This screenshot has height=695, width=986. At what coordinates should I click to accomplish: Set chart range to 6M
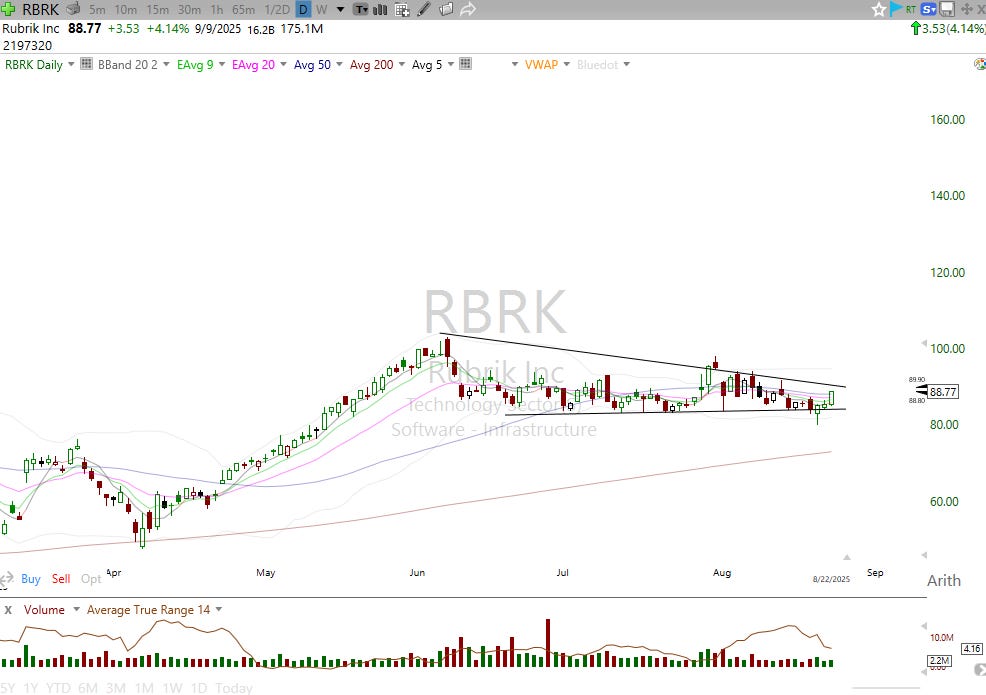pos(87,688)
